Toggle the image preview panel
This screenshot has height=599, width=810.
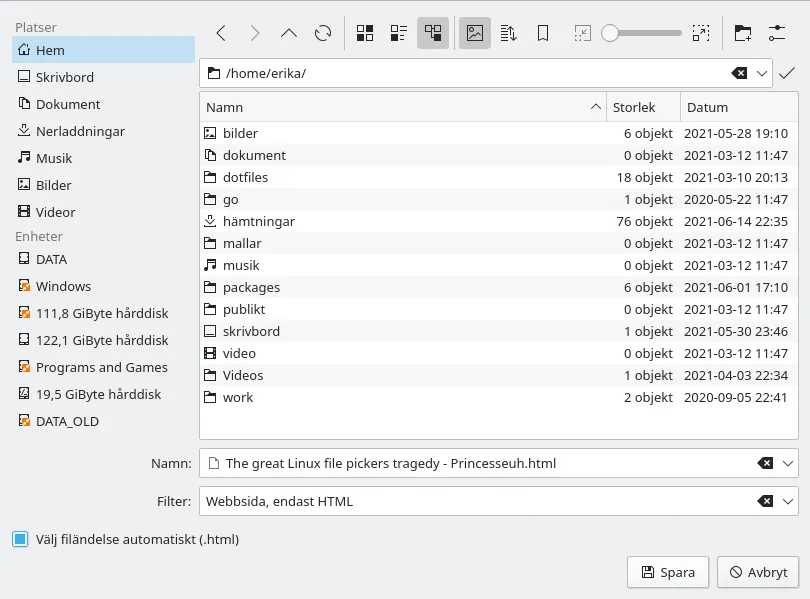click(473, 32)
